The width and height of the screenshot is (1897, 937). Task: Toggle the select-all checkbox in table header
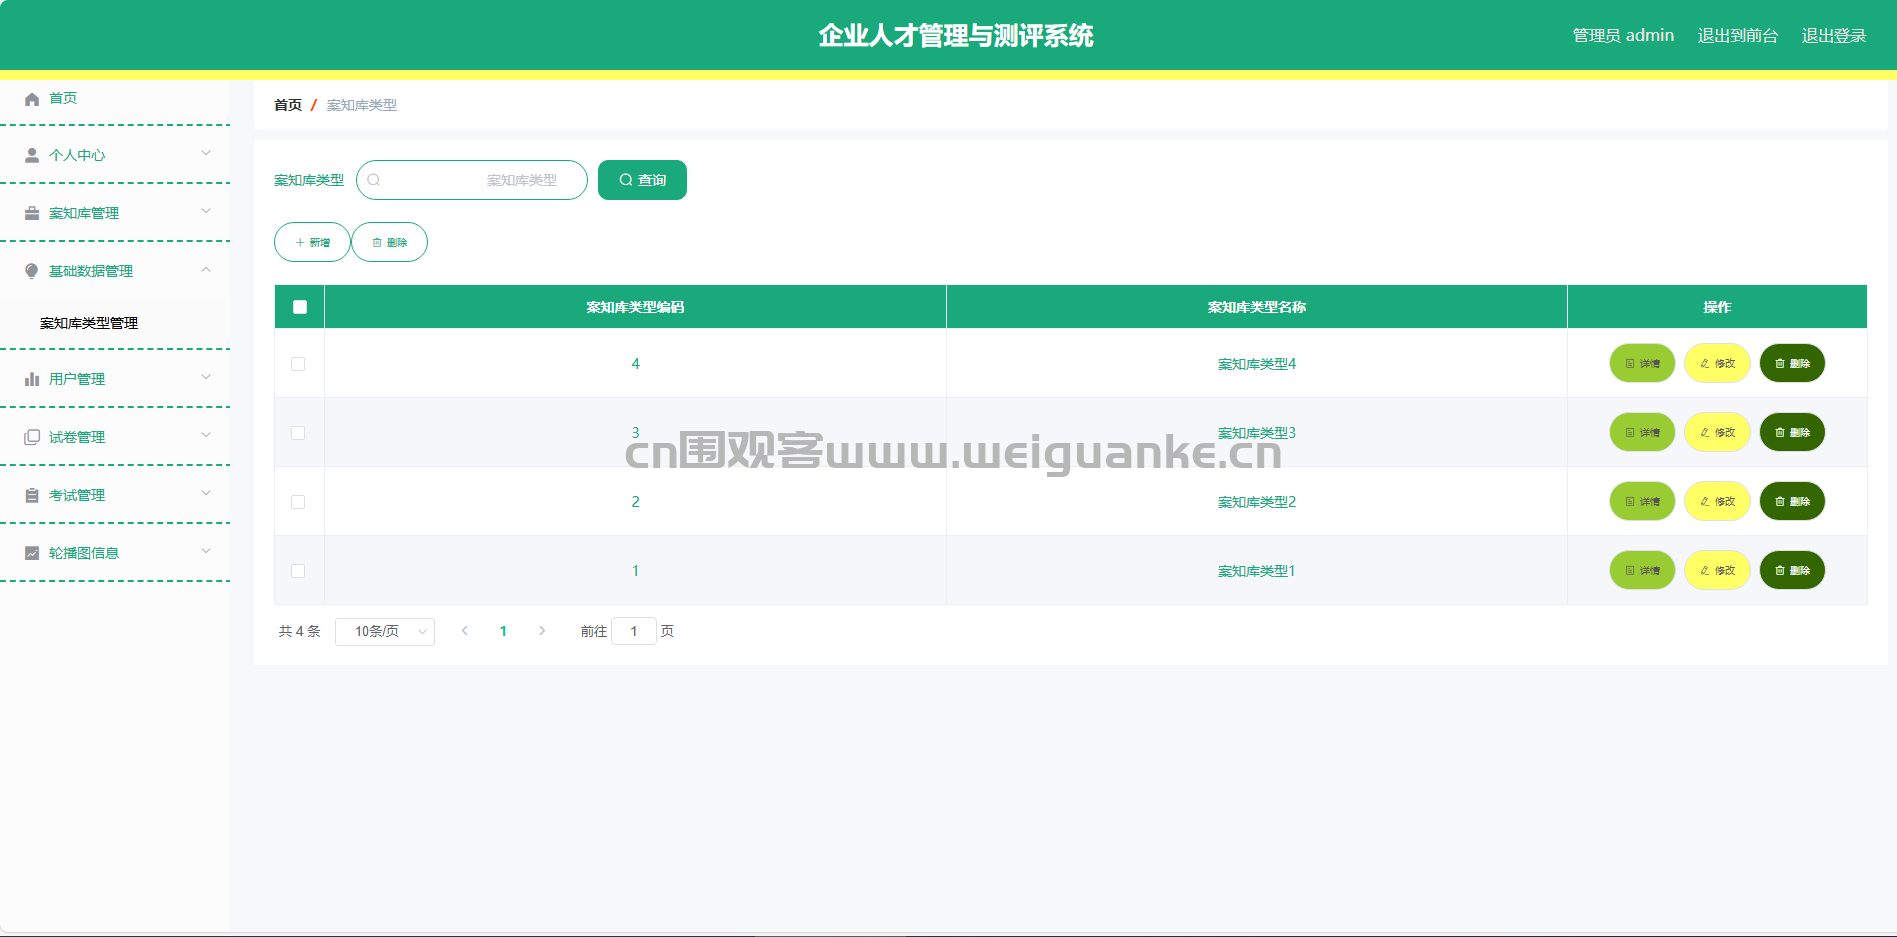point(300,307)
